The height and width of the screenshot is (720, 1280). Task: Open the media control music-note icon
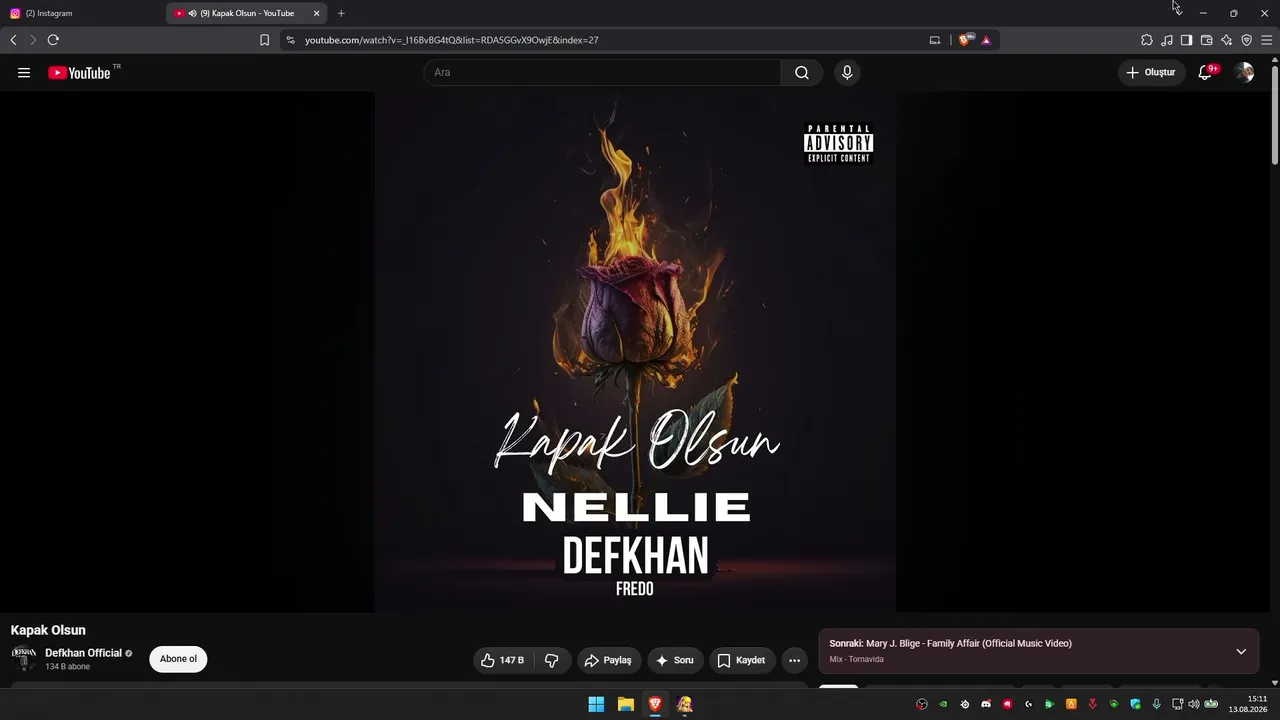click(1167, 40)
